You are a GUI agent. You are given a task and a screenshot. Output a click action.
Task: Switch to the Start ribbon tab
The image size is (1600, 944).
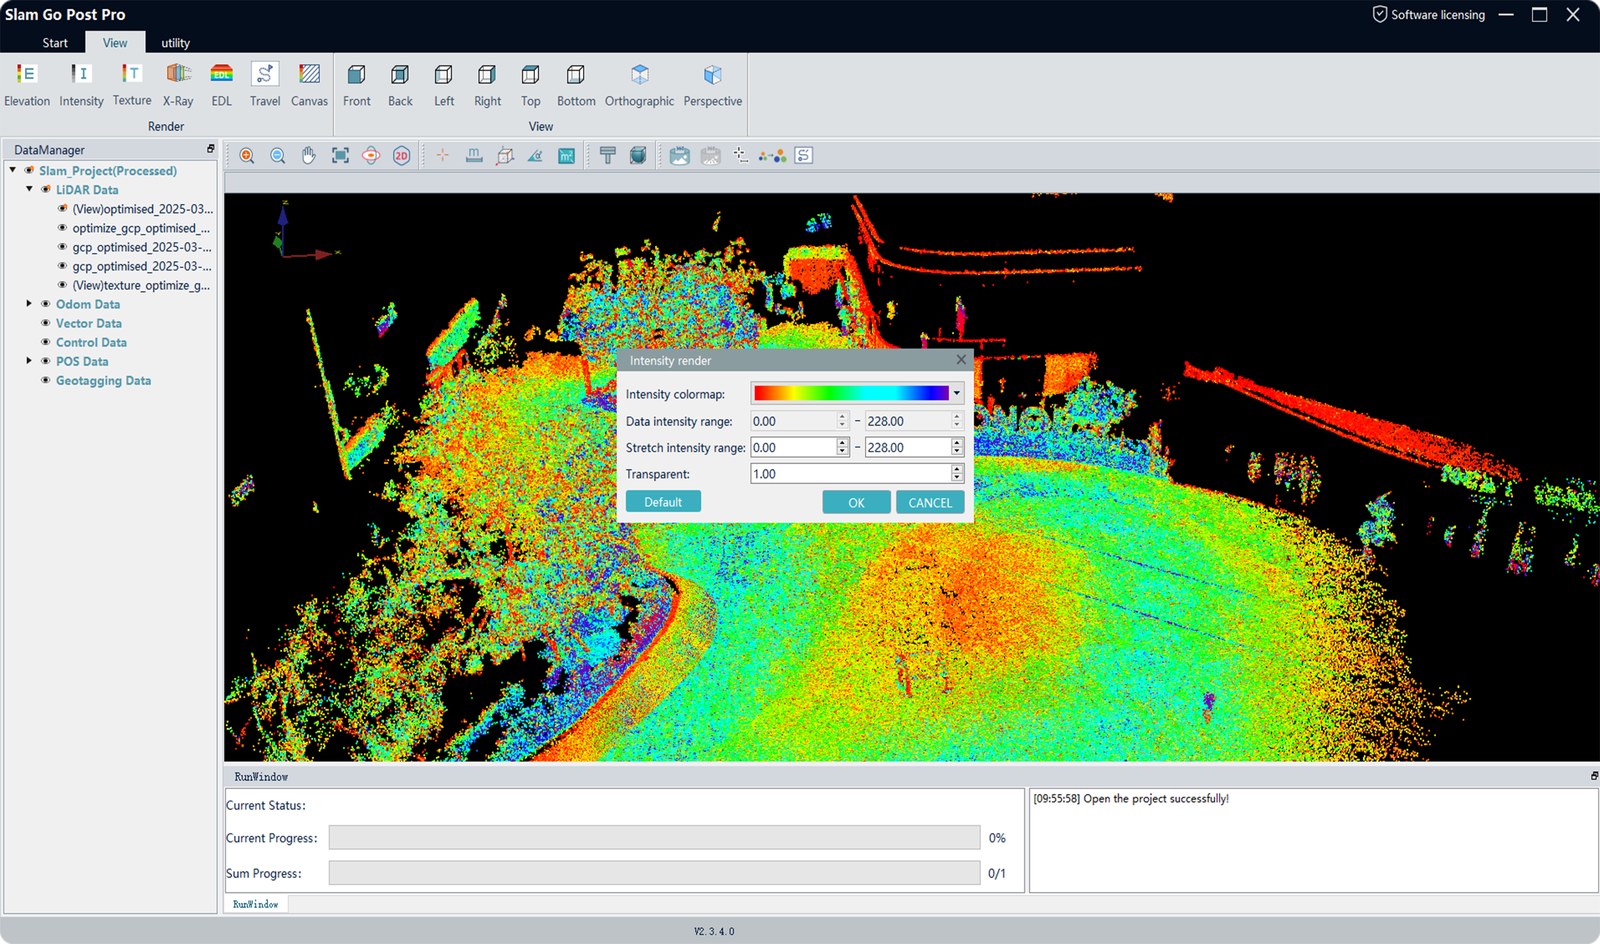coord(55,43)
